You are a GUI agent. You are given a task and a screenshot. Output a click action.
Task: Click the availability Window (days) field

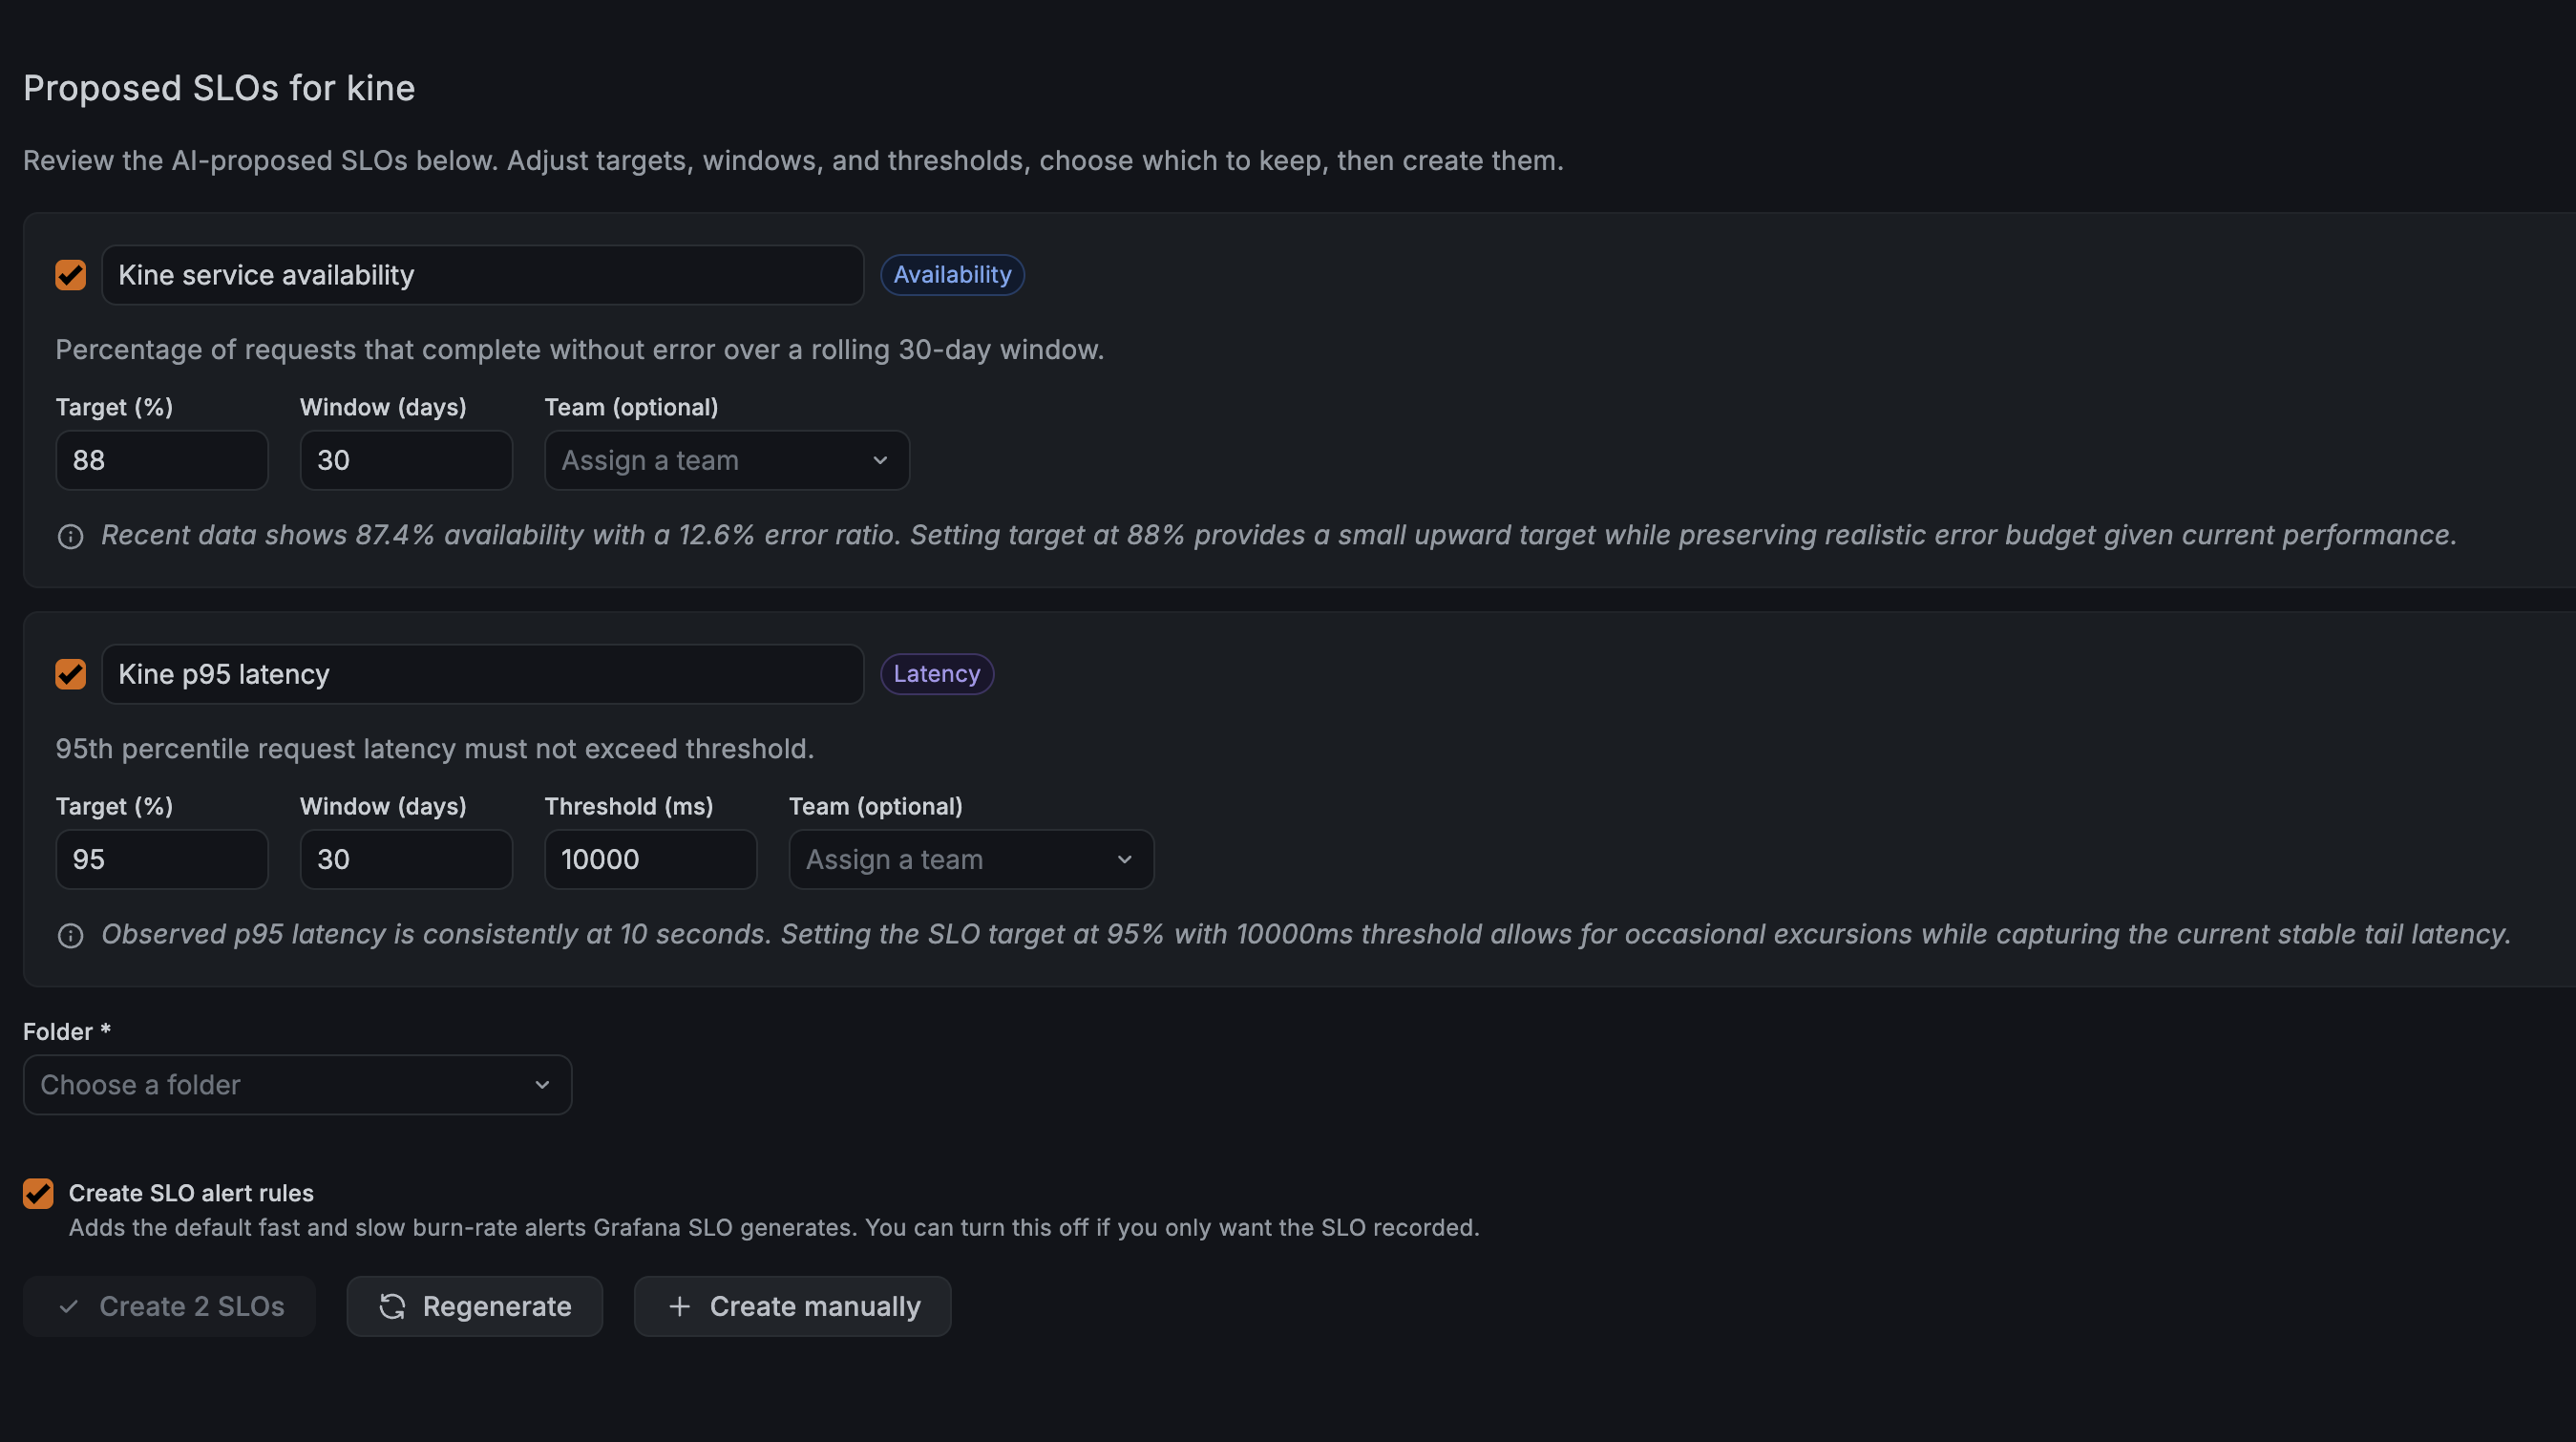(x=406, y=460)
